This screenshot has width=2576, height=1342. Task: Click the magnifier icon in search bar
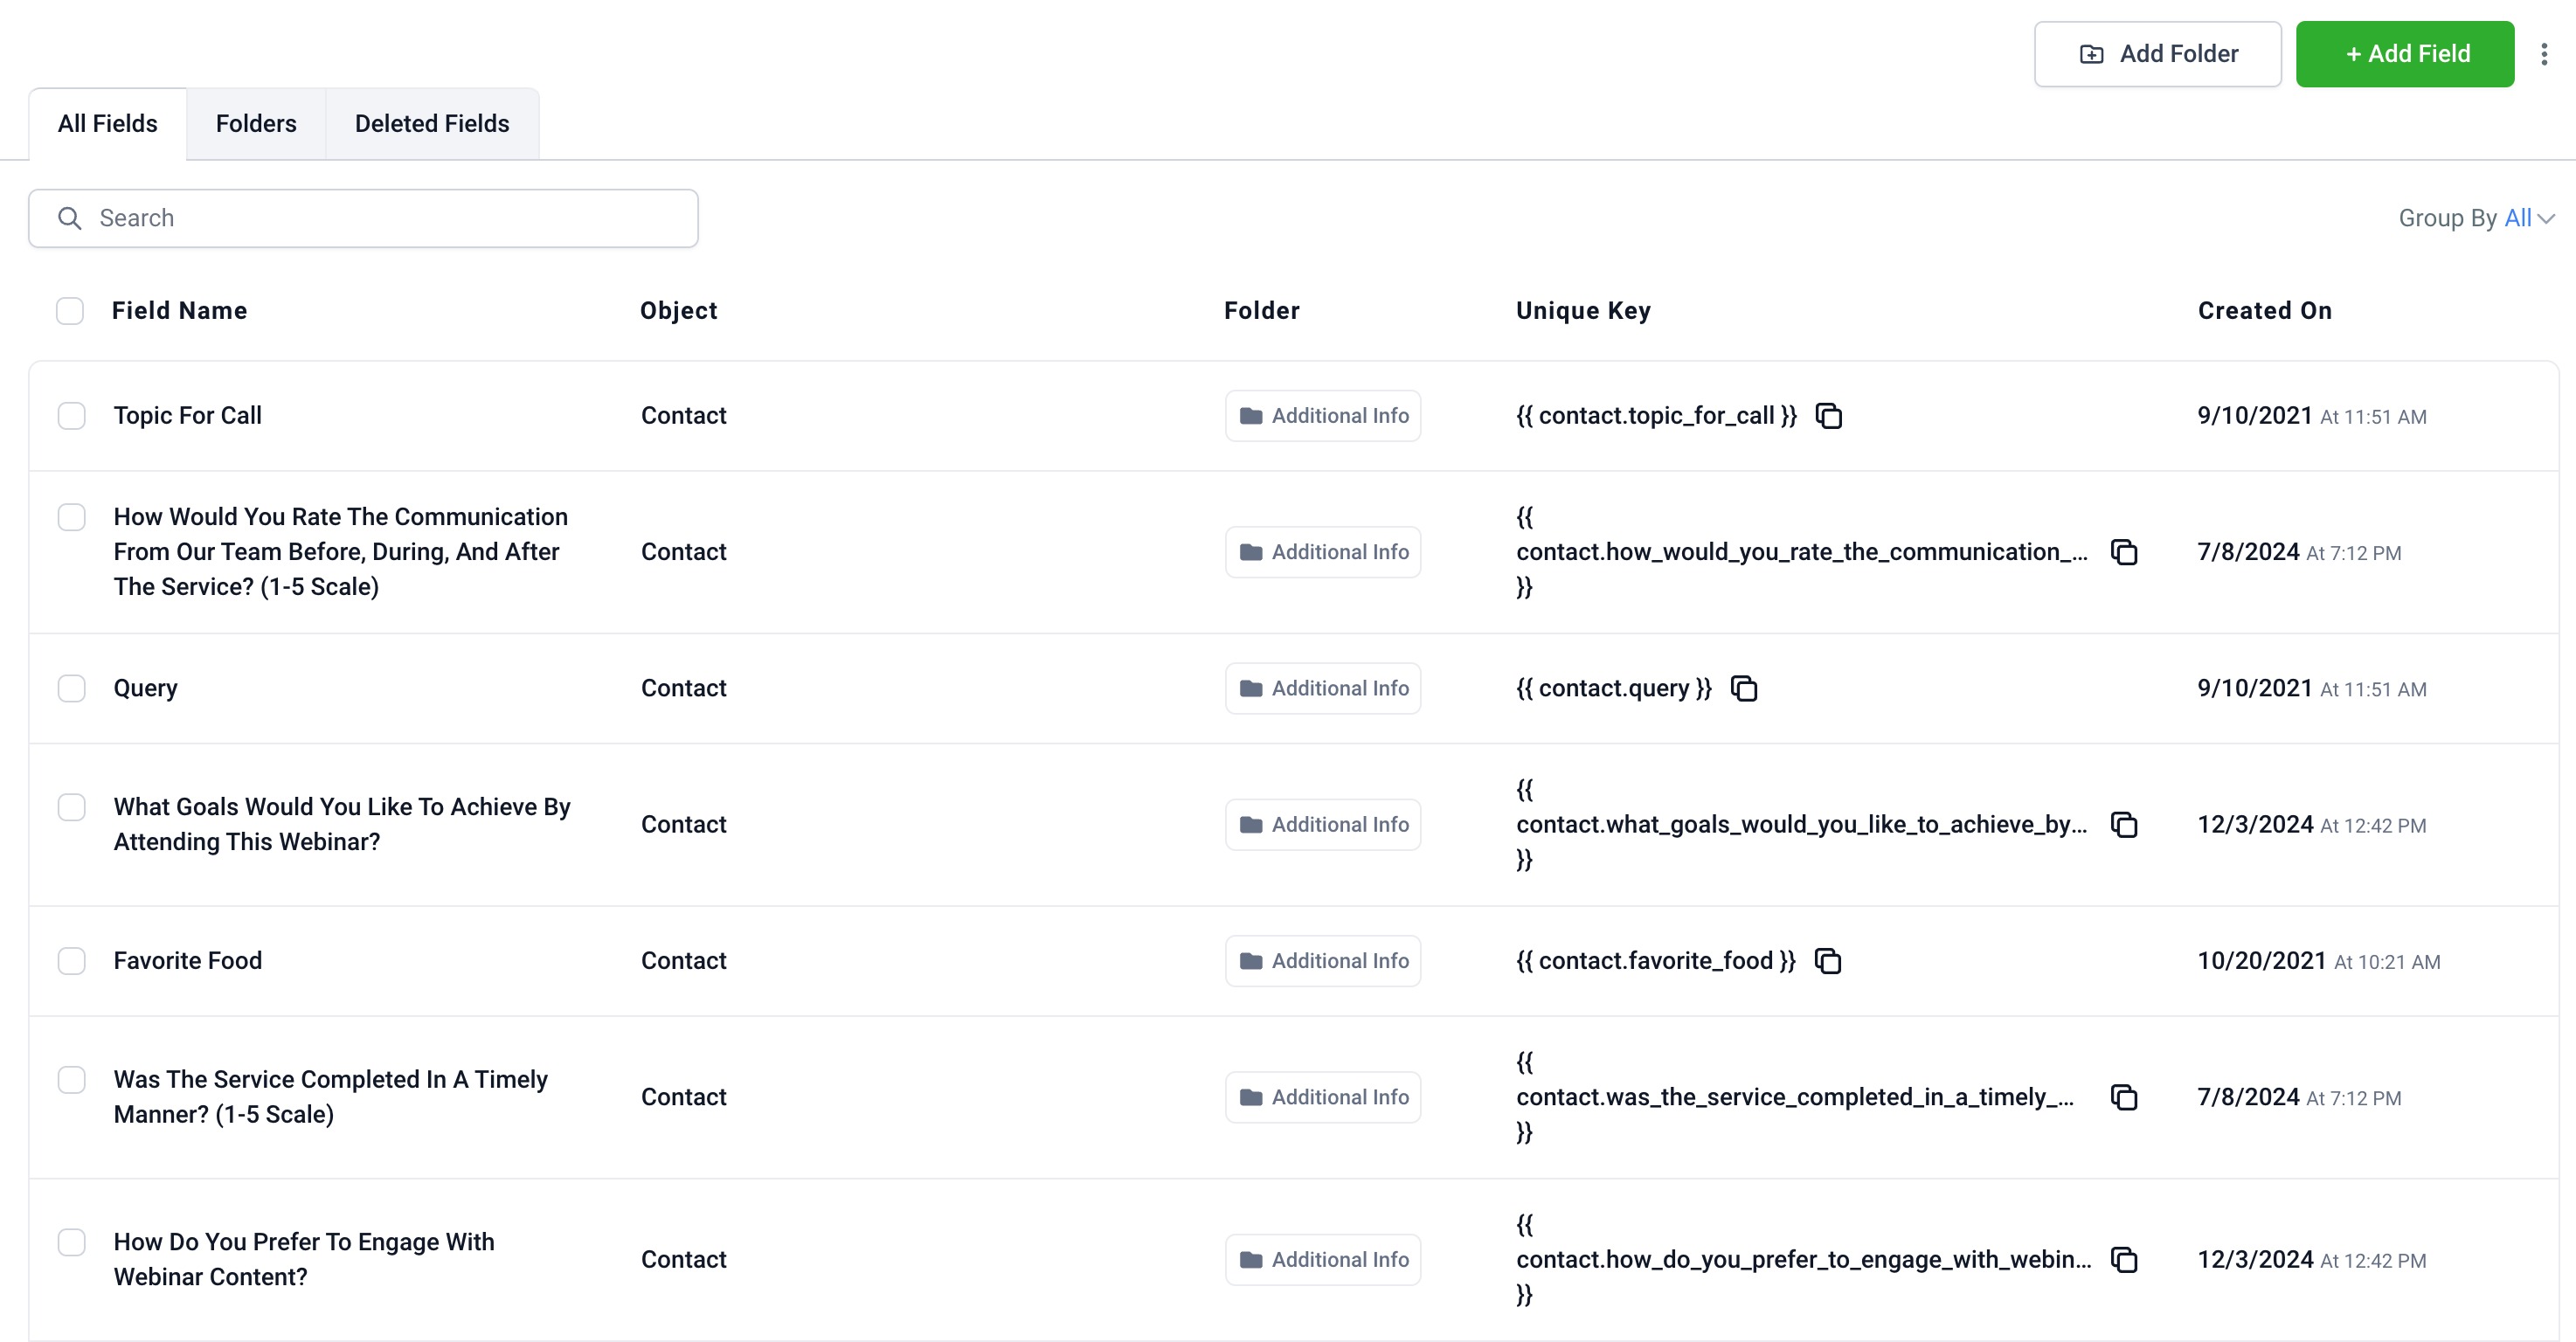coord(69,218)
